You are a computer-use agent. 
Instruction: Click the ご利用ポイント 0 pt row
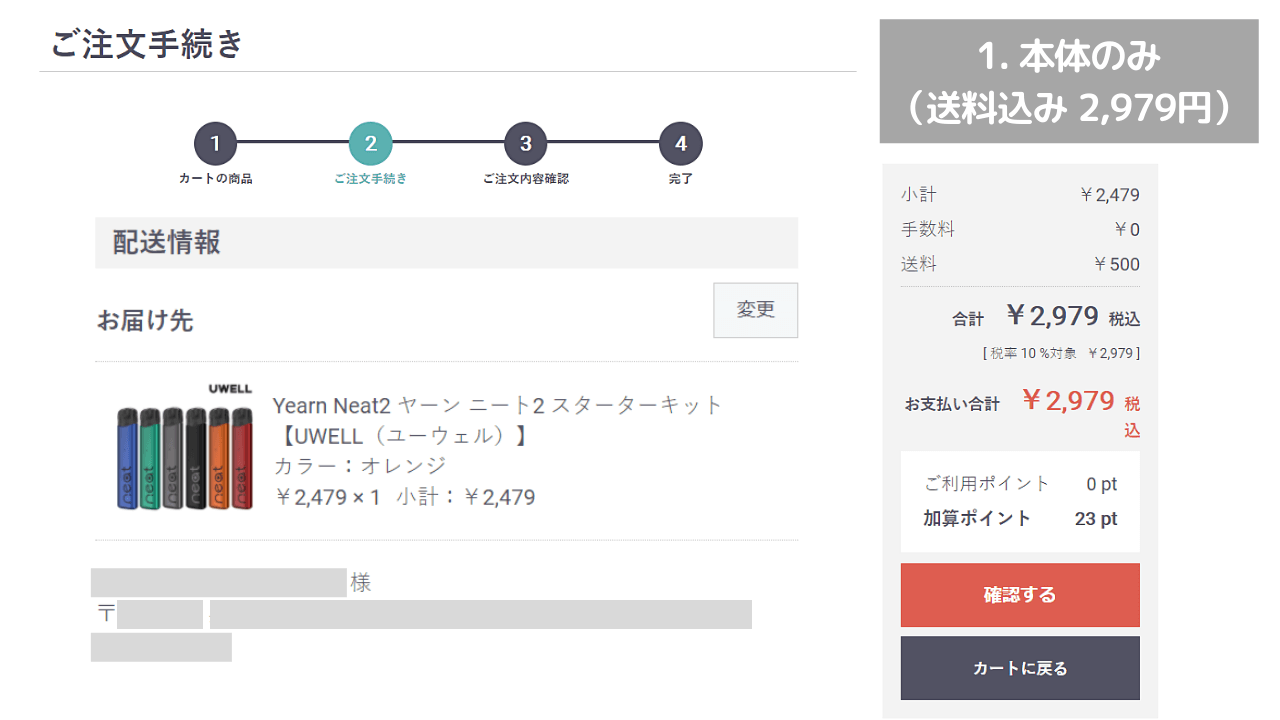pos(1020,484)
